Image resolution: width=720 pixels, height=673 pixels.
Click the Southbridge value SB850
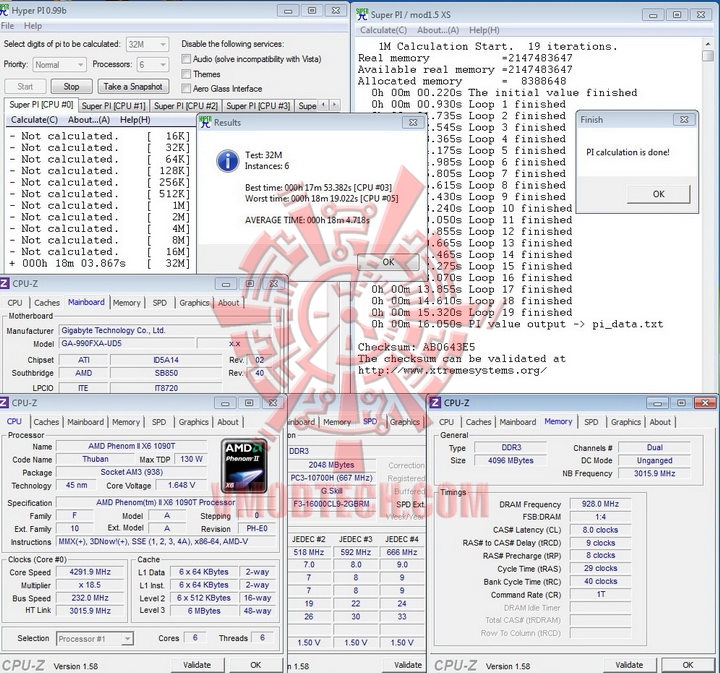(166, 373)
